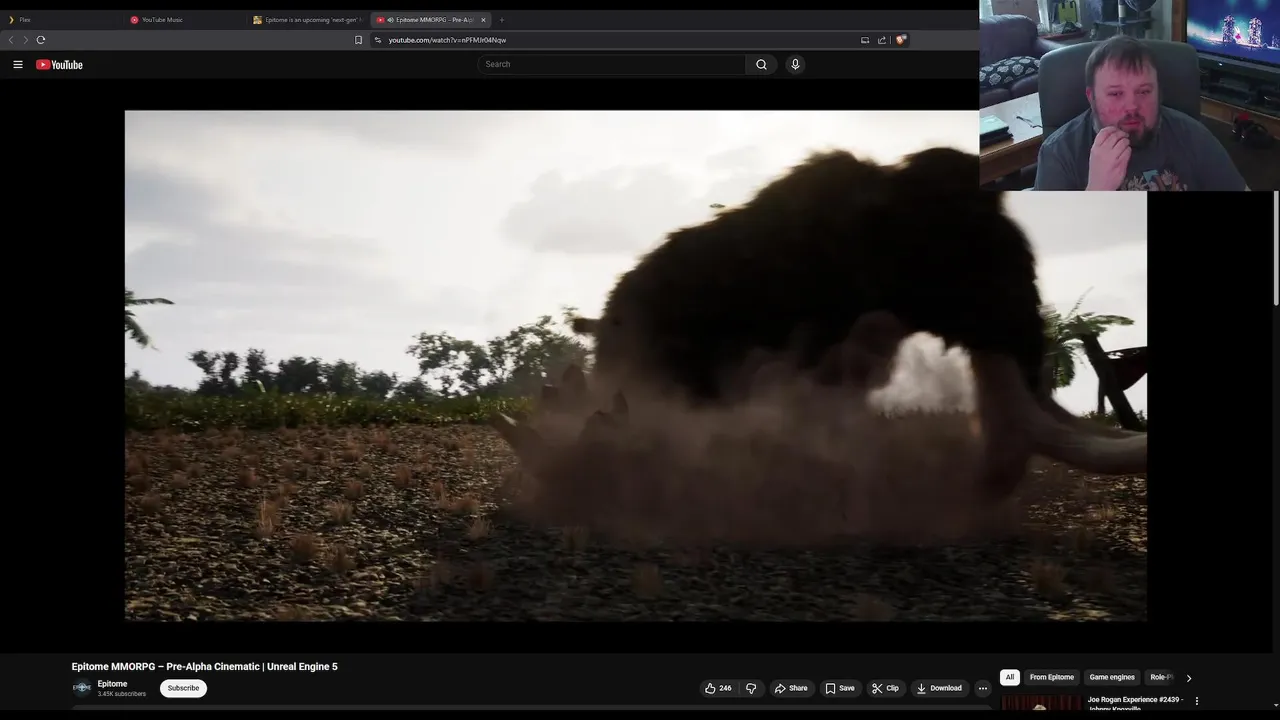This screenshot has height=720, width=1280.
Task: Open the YouTube hamburger guide menu
Action: click(x=18, y=64)
